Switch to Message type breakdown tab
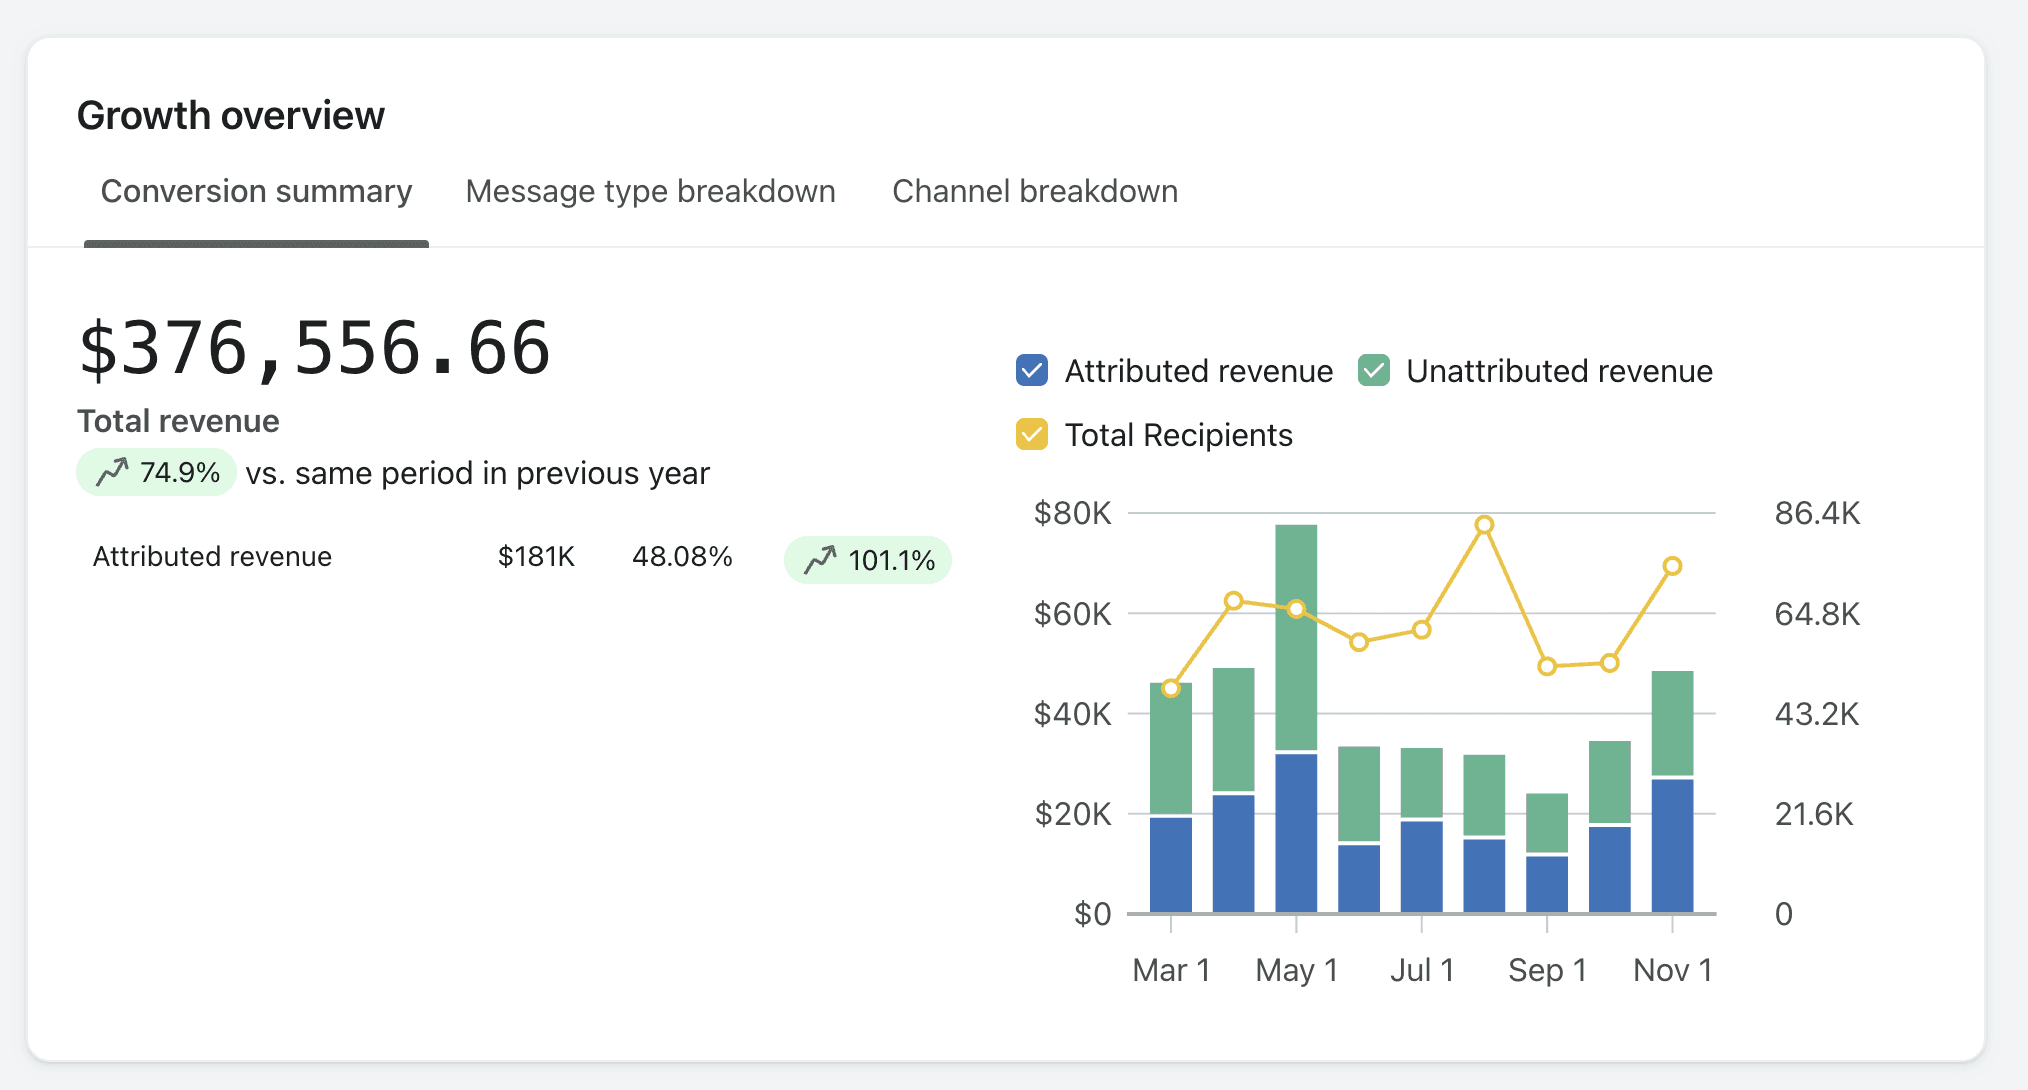Screen dimensions: 2028x1090 point(650,191)
